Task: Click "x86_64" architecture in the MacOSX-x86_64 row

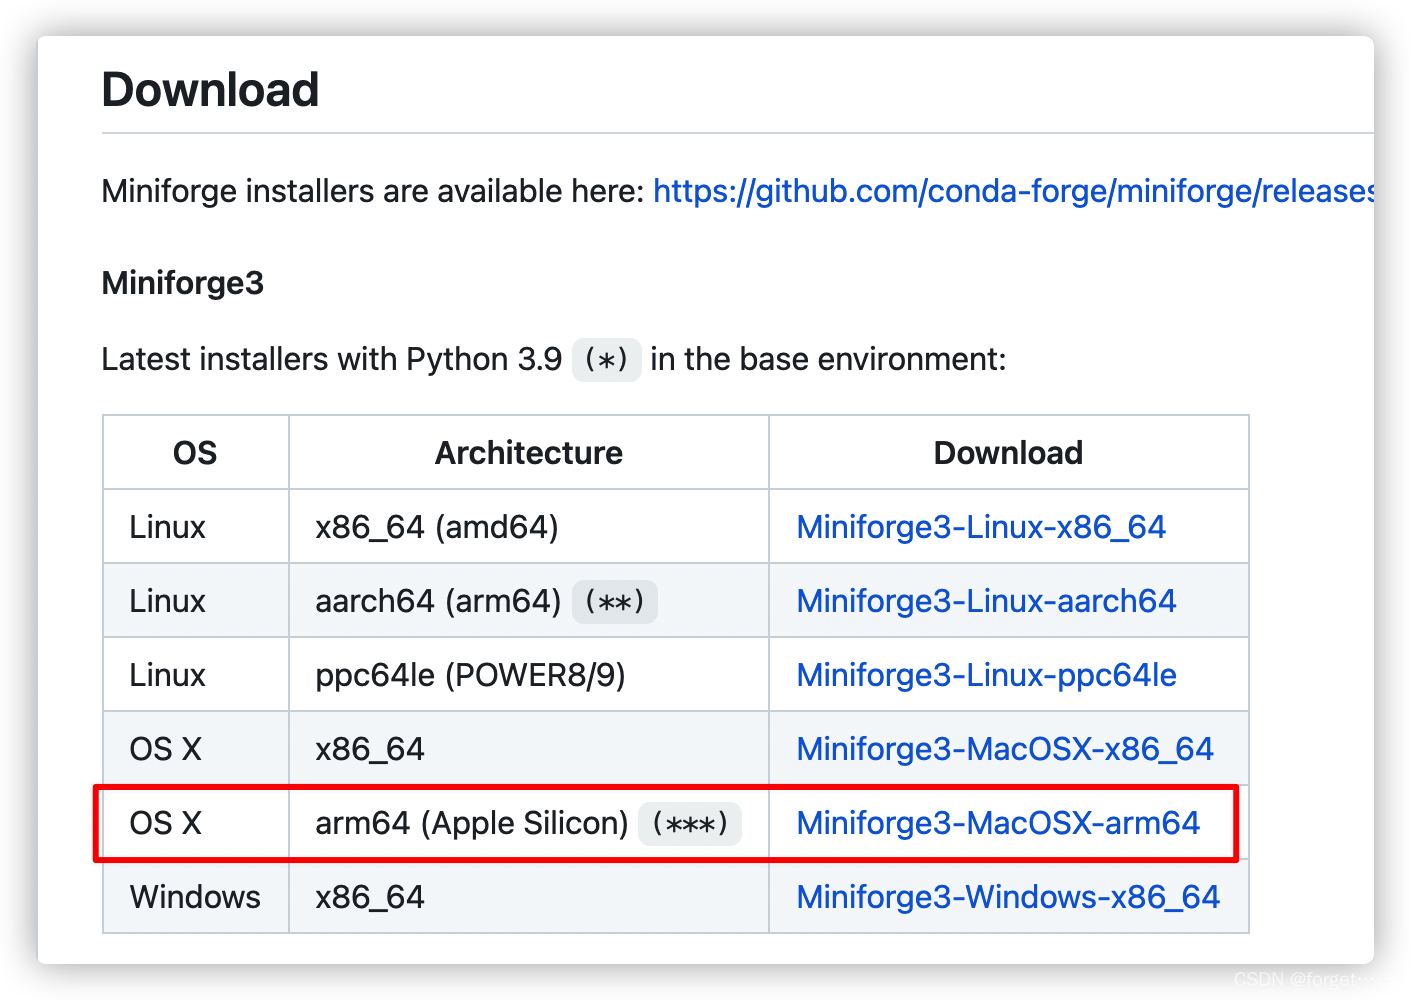Action: pos(370,749)
